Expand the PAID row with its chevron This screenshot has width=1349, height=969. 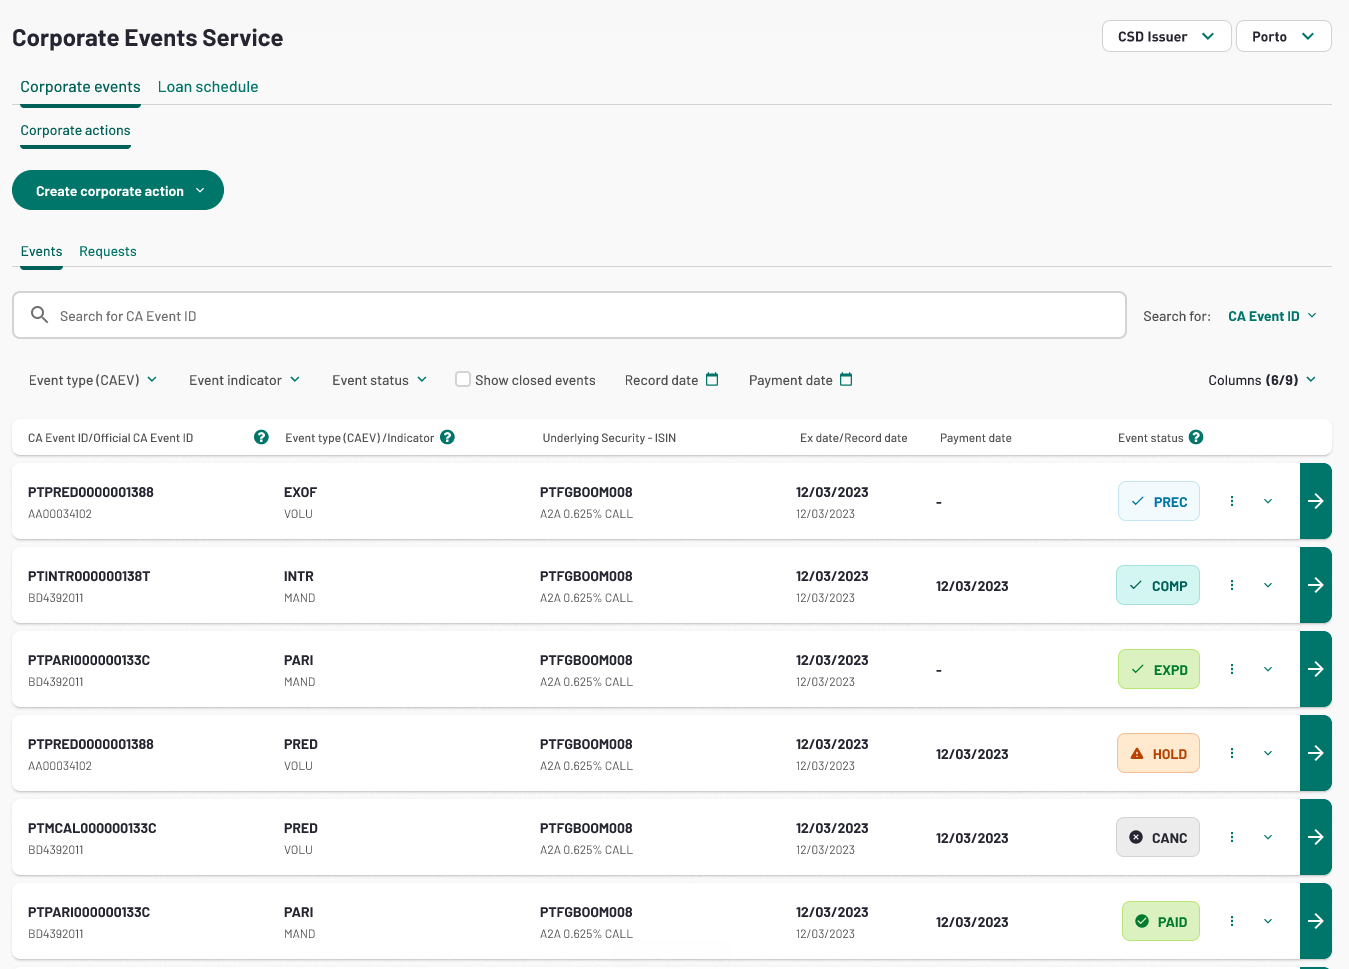(1268, 921)
